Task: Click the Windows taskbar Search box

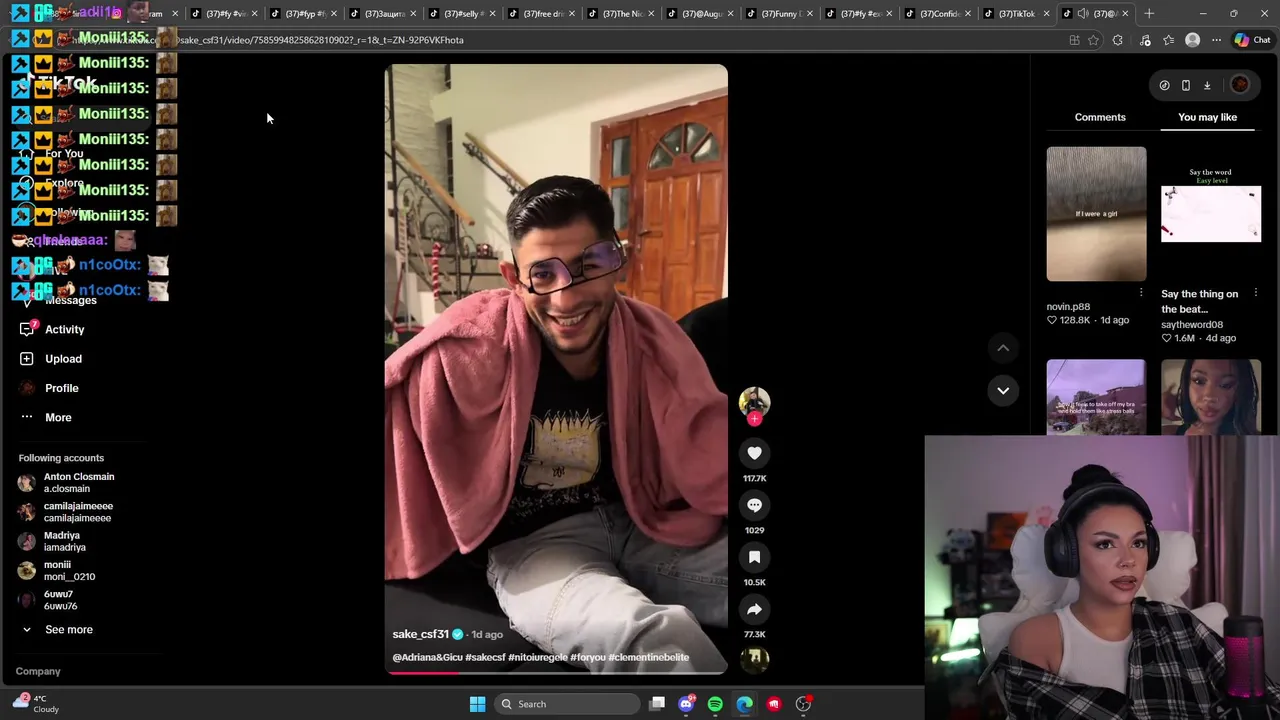Action: pyautogui.click(x=568, y=704)
